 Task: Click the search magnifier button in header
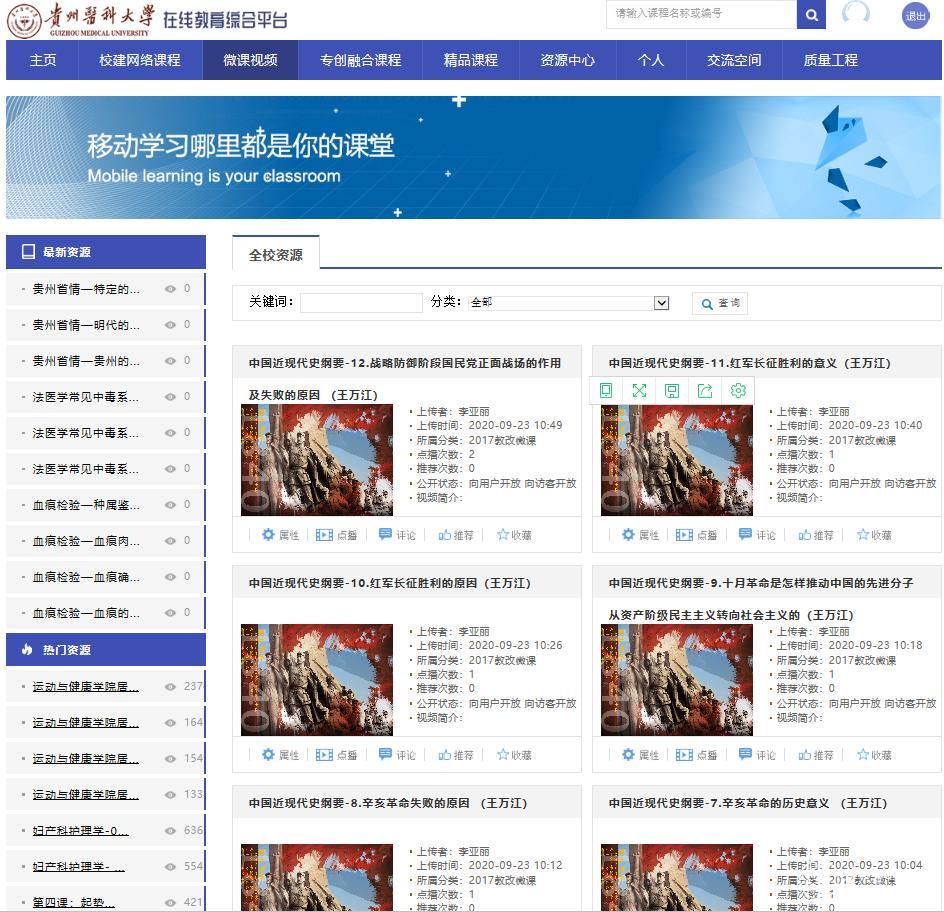811,15
